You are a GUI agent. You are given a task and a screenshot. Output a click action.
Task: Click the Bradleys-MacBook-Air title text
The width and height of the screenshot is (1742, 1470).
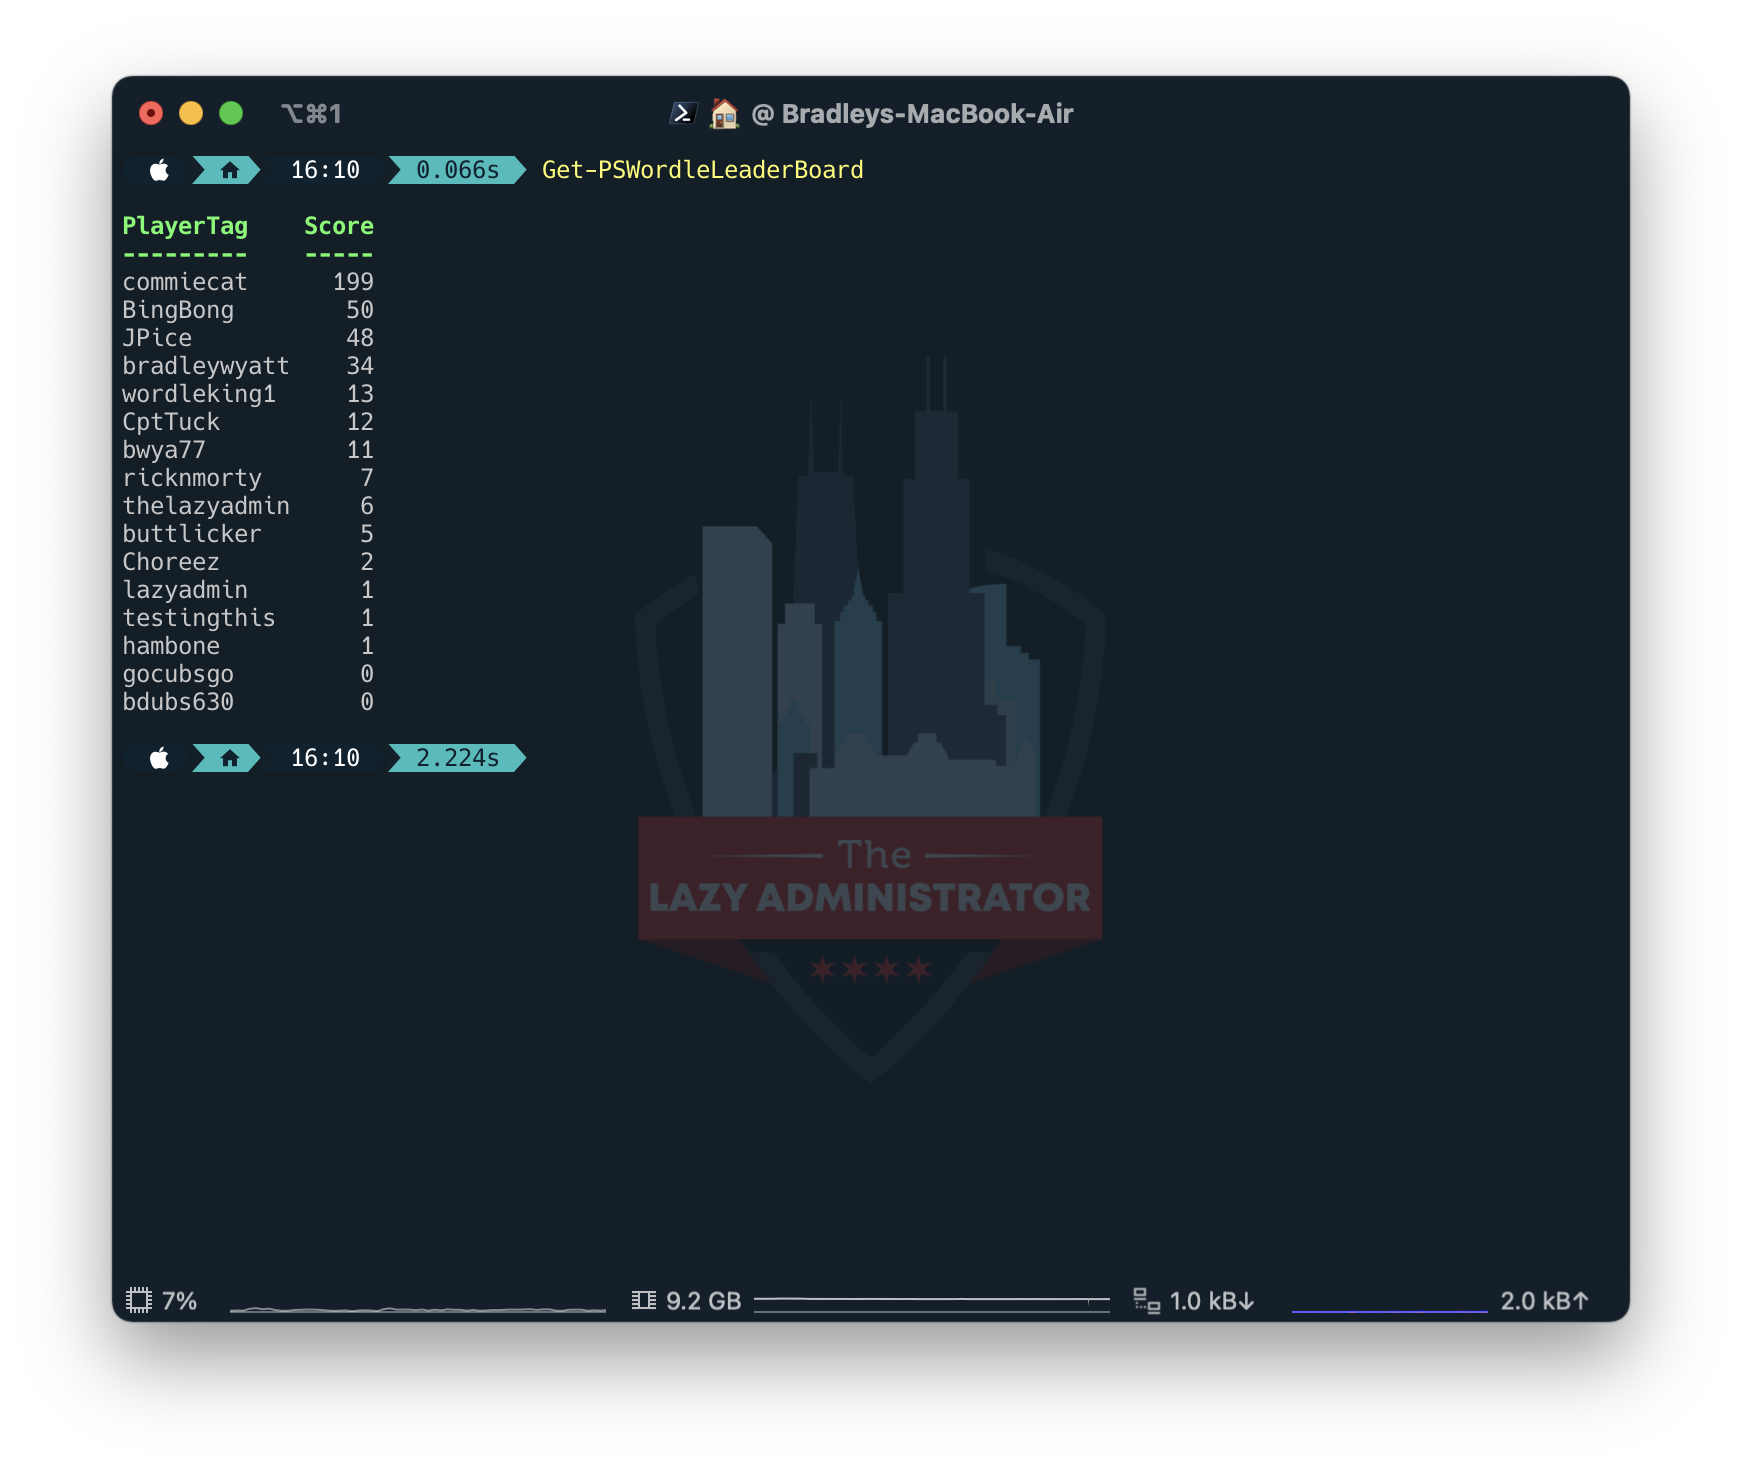(x=927, y=114)
